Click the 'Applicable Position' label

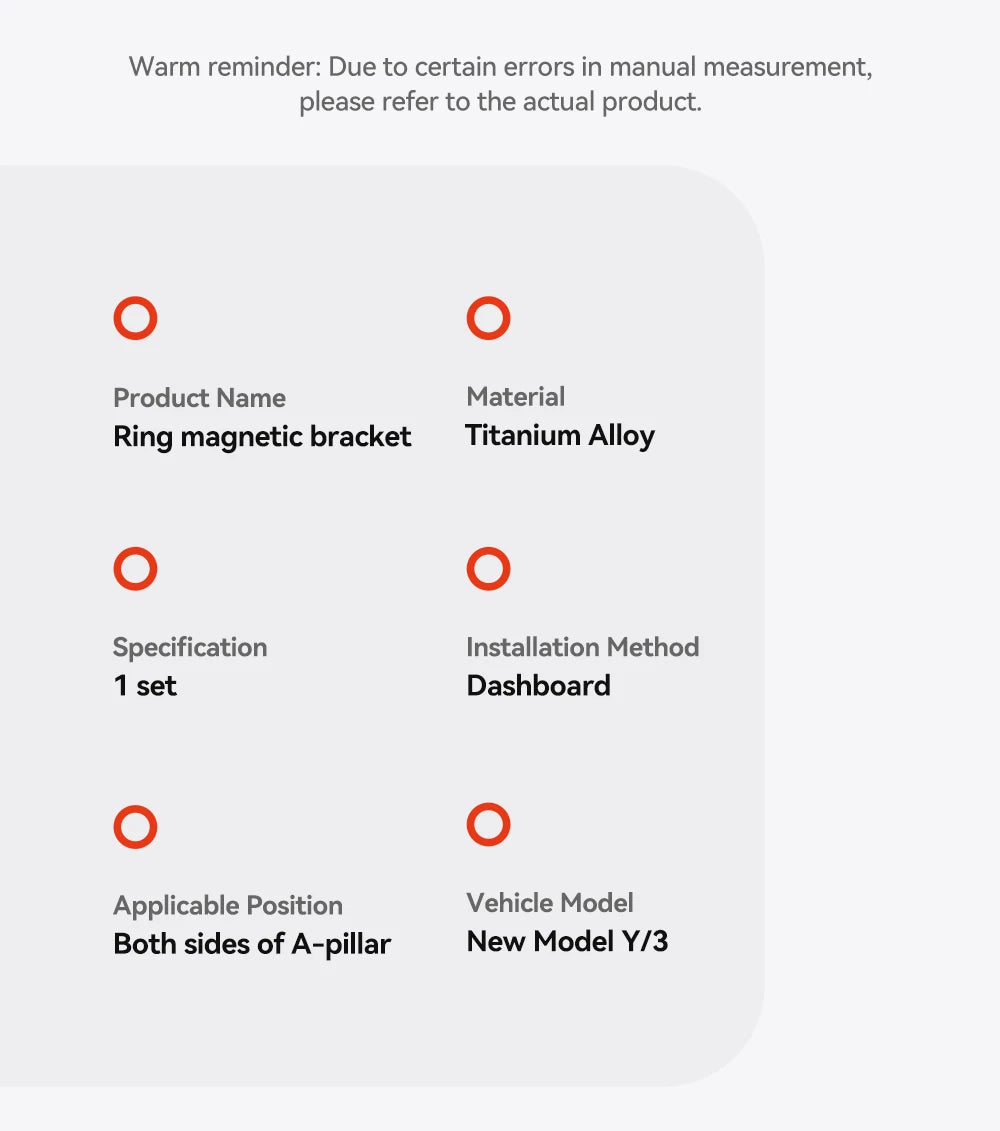click(228, 906)
